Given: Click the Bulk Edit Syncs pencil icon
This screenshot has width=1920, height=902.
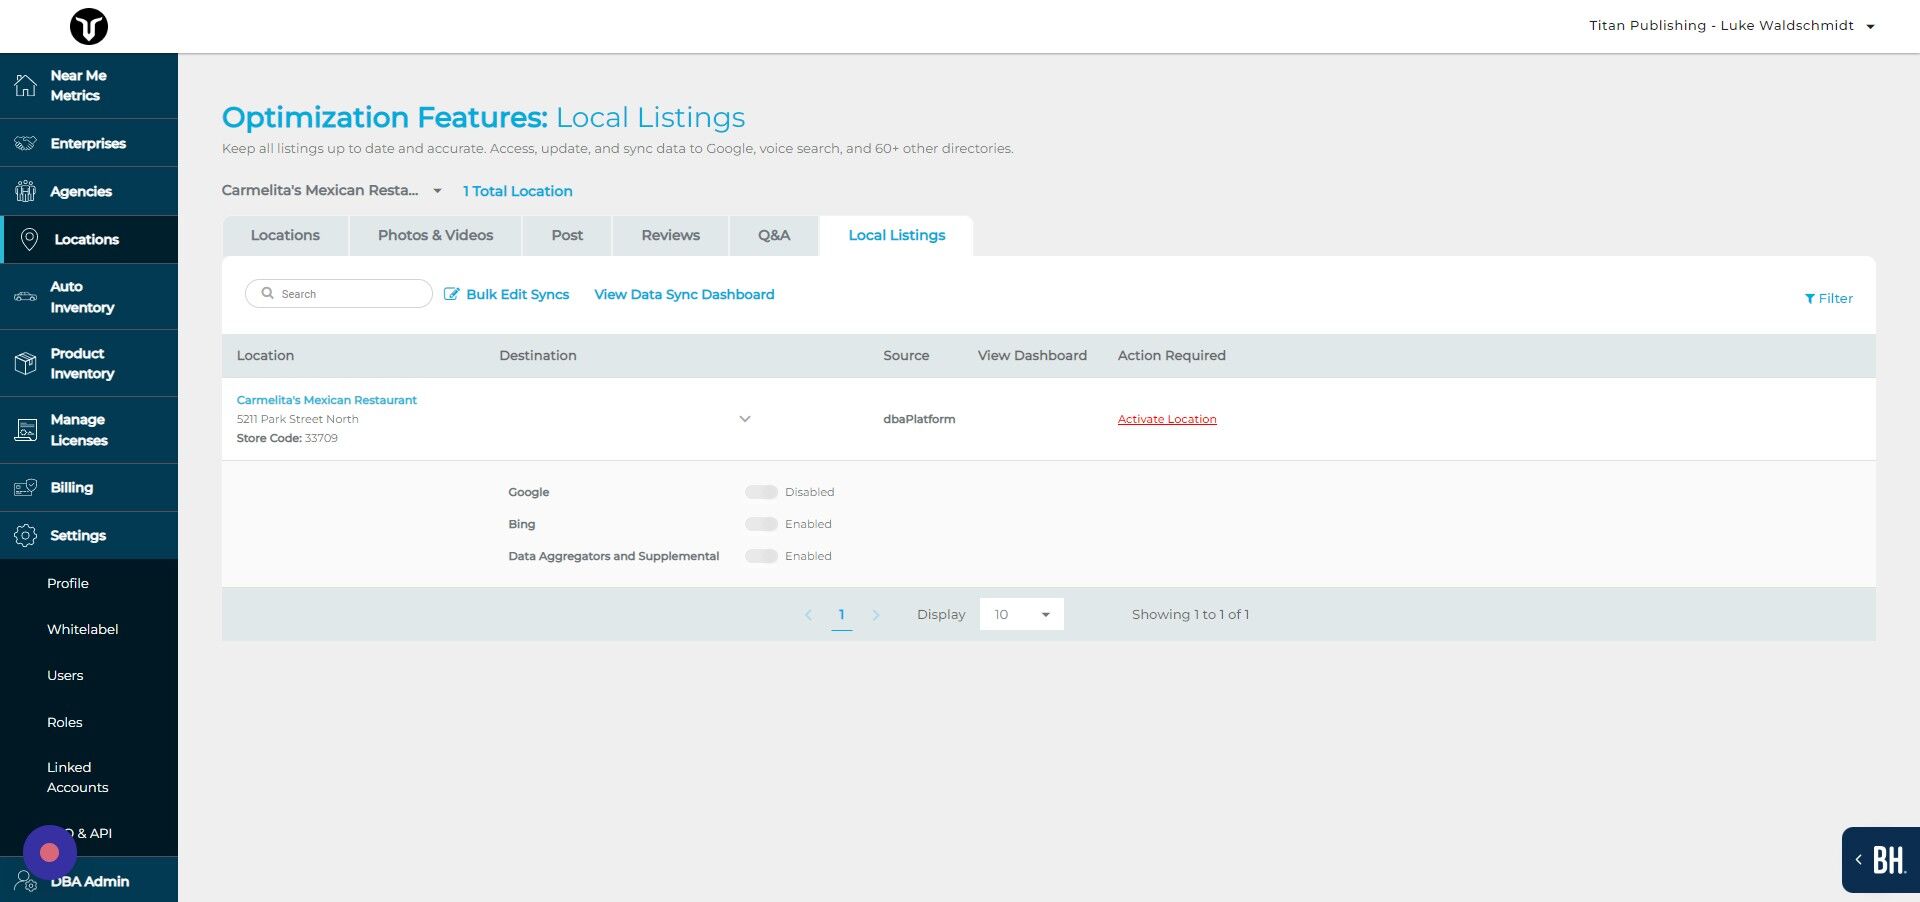Looking at the screenshot, I should pos(452,294).
